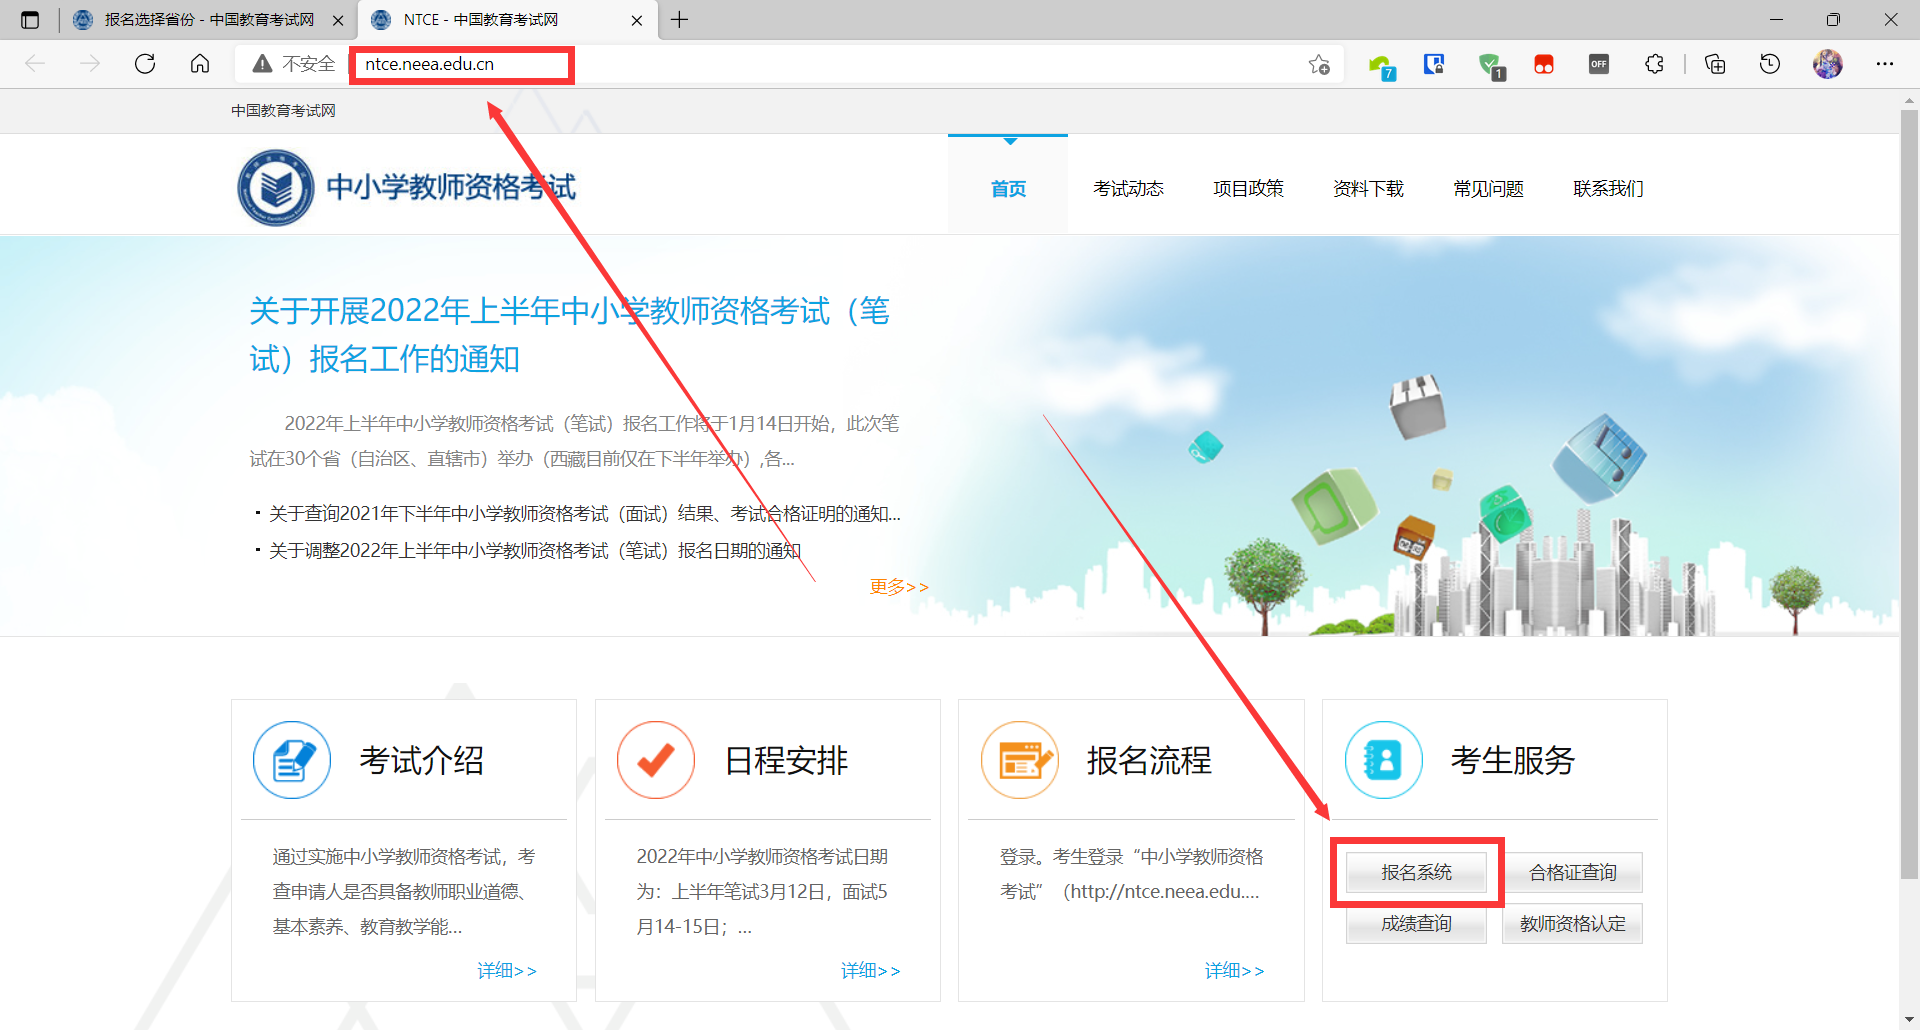Click the 报名系统 button
The width and height of the screenshot is (1920, 1030).
(1416, 873)
